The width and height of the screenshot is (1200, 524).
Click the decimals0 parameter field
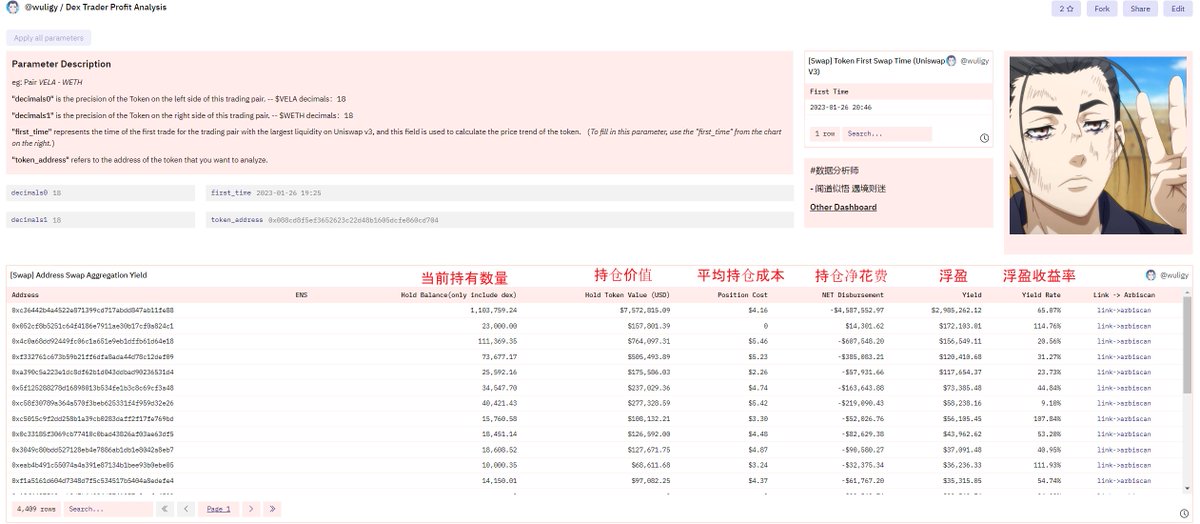(x=100, y=192)
